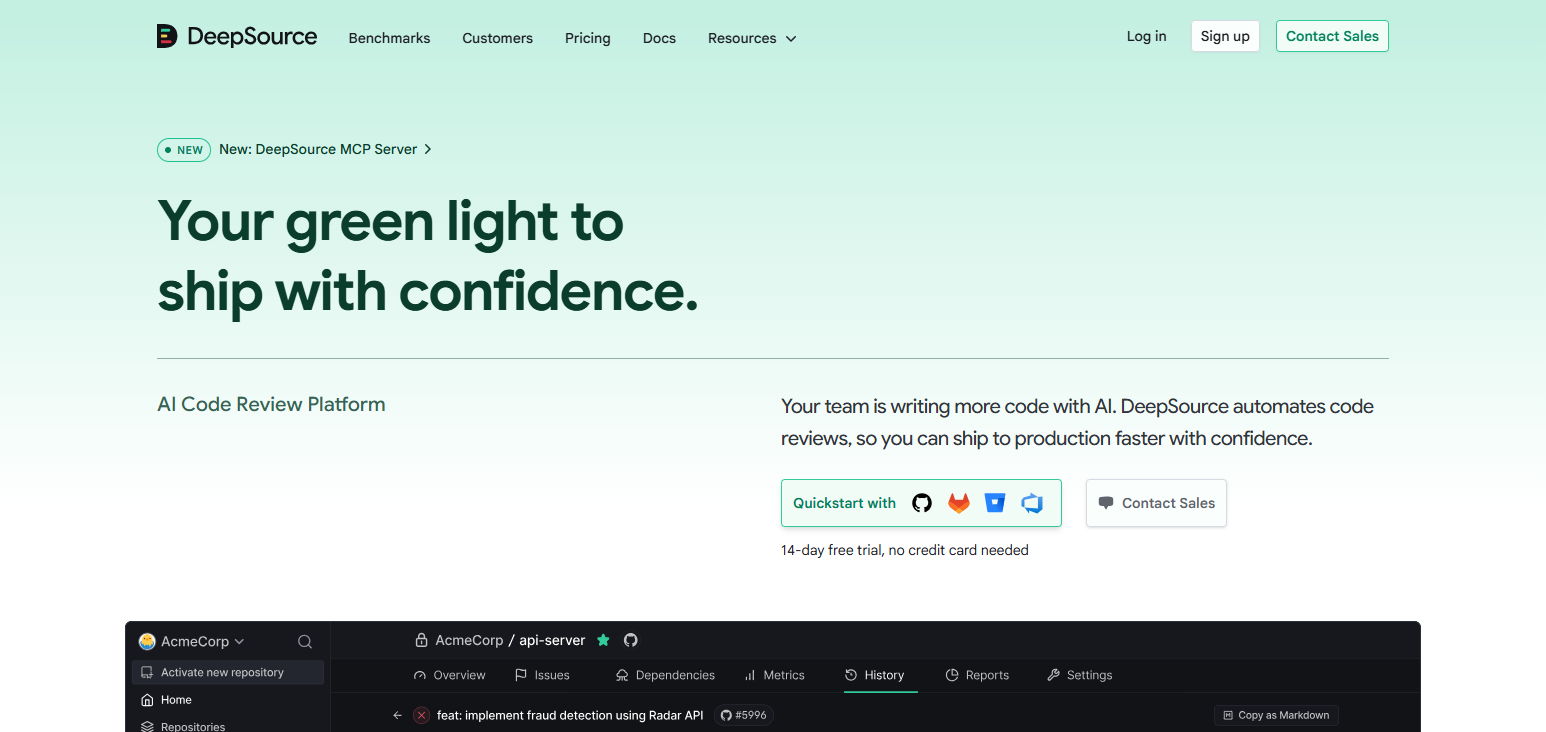Click the Log in link
Screen dimensions: 1546x732
1146,36
